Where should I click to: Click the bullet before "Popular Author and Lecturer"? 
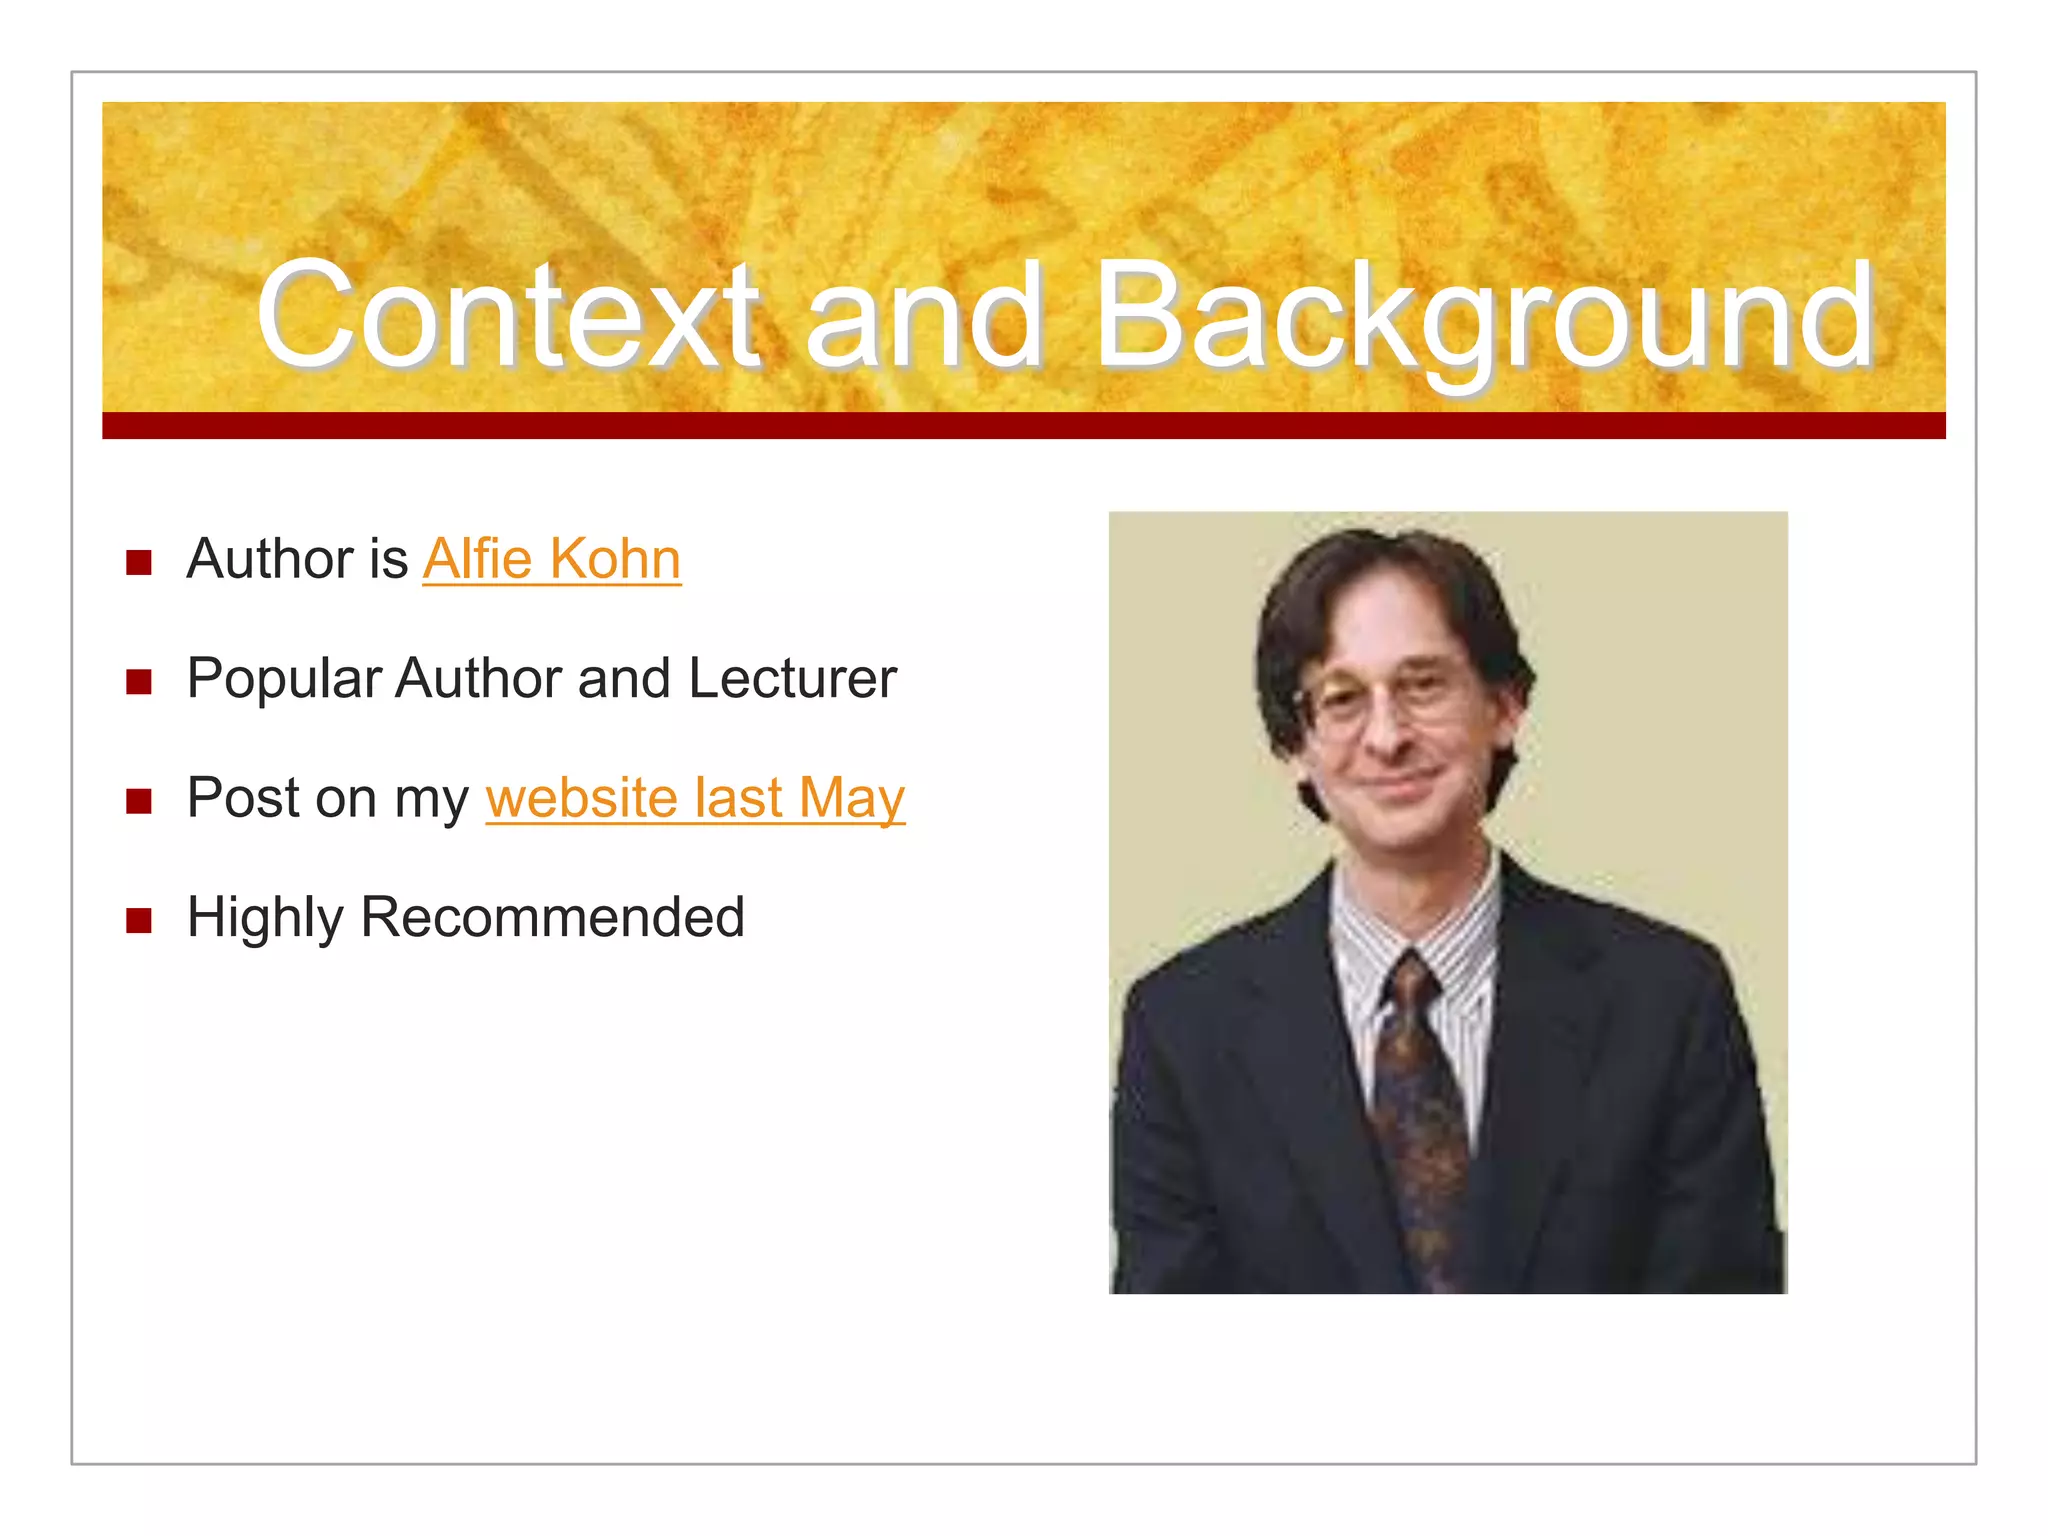point(139,683)
